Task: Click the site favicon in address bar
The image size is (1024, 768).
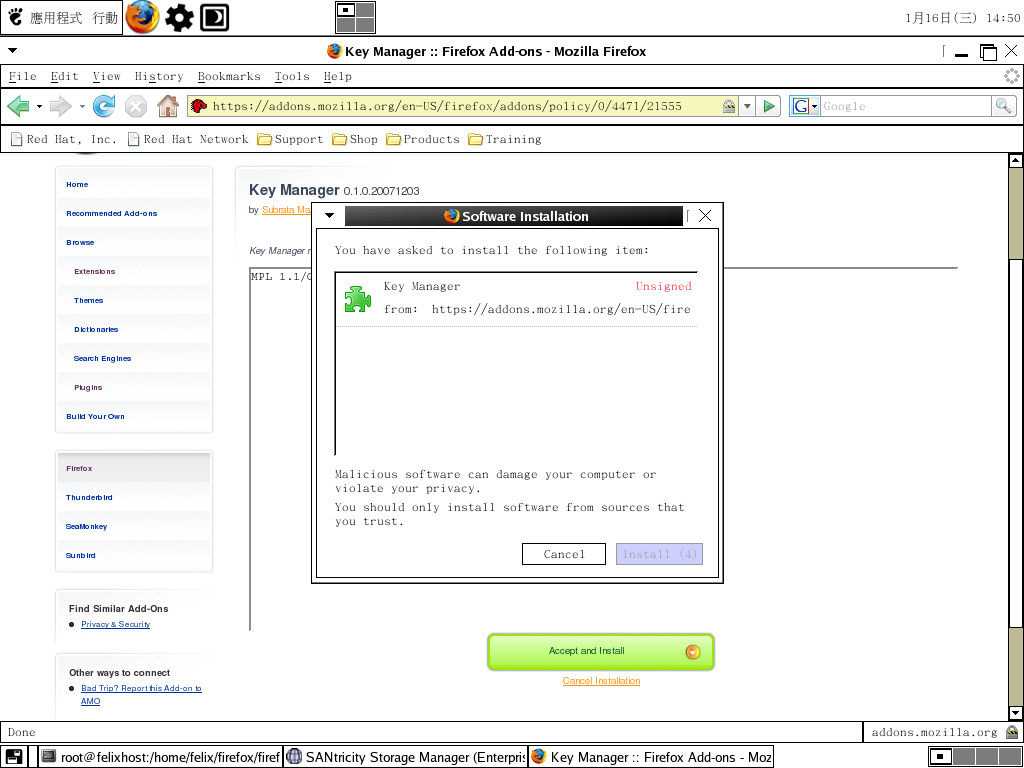Action: coord(199,106)
